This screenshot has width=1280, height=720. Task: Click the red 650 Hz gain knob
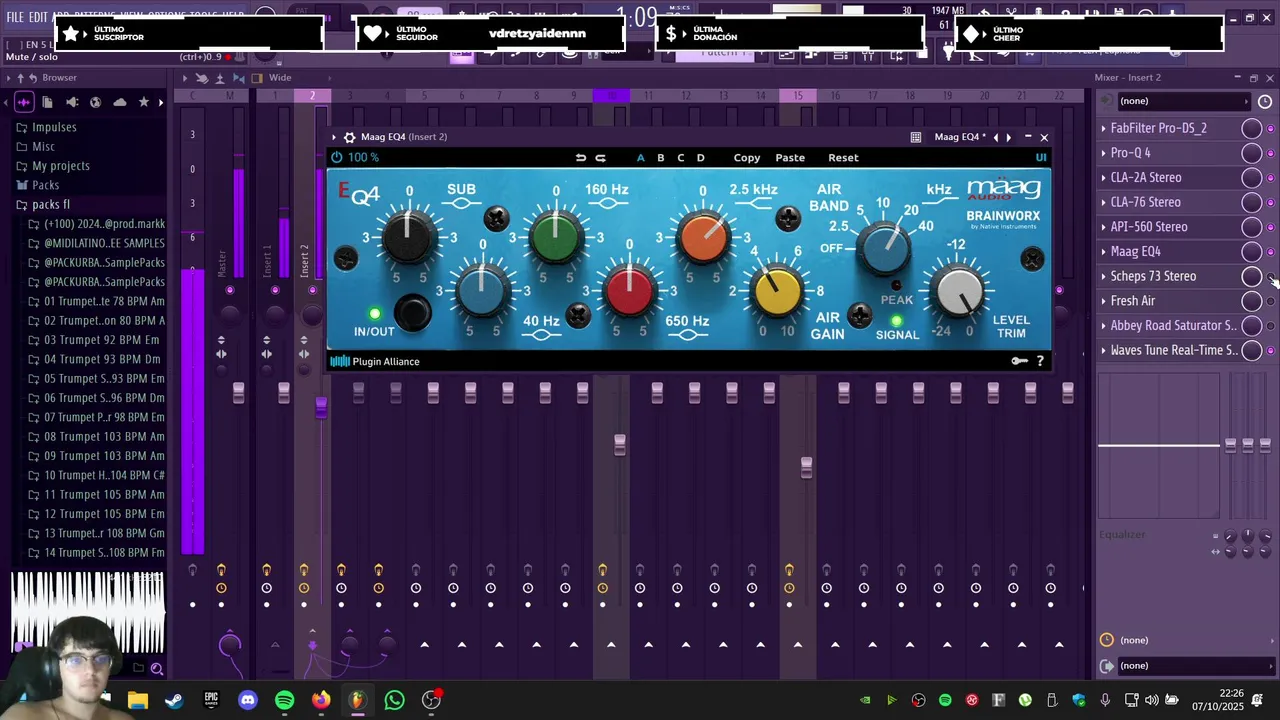pyautogui.click(x=630, y=290)
